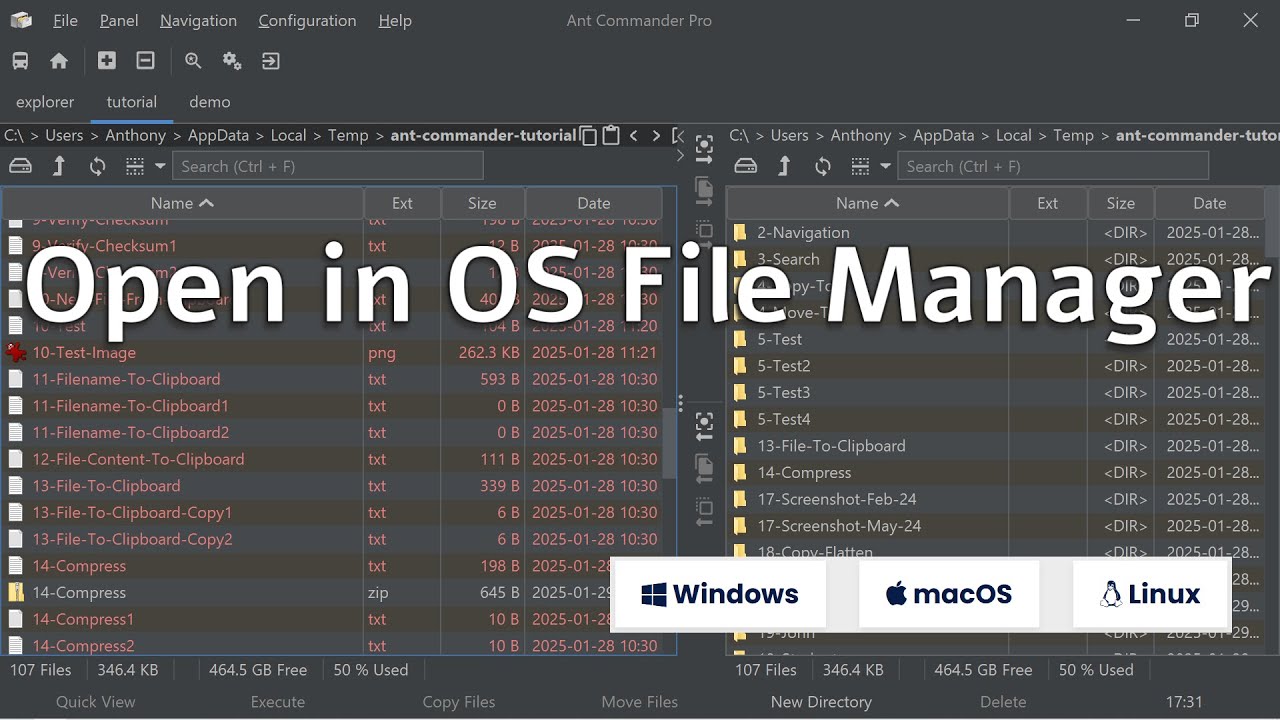Click the selection icon in left panel toolbar
Image resolution: width=1280 pixels, height=720 pixels.
pyautogui.click(x=135, y=166)
